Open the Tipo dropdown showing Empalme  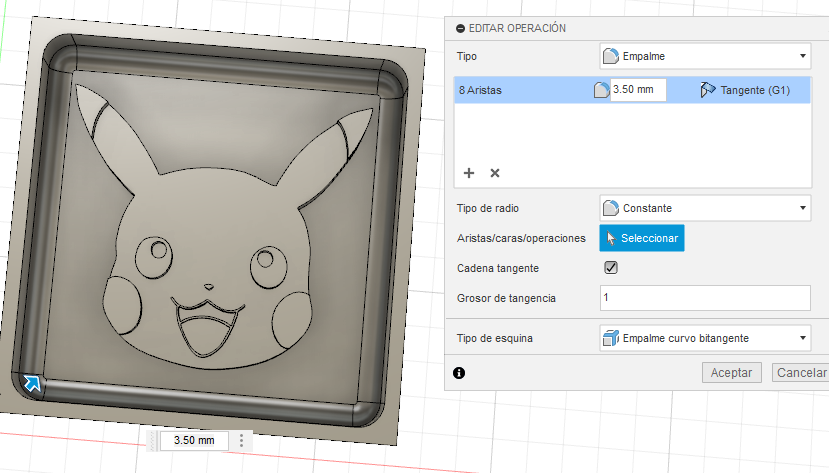[705, 56]
